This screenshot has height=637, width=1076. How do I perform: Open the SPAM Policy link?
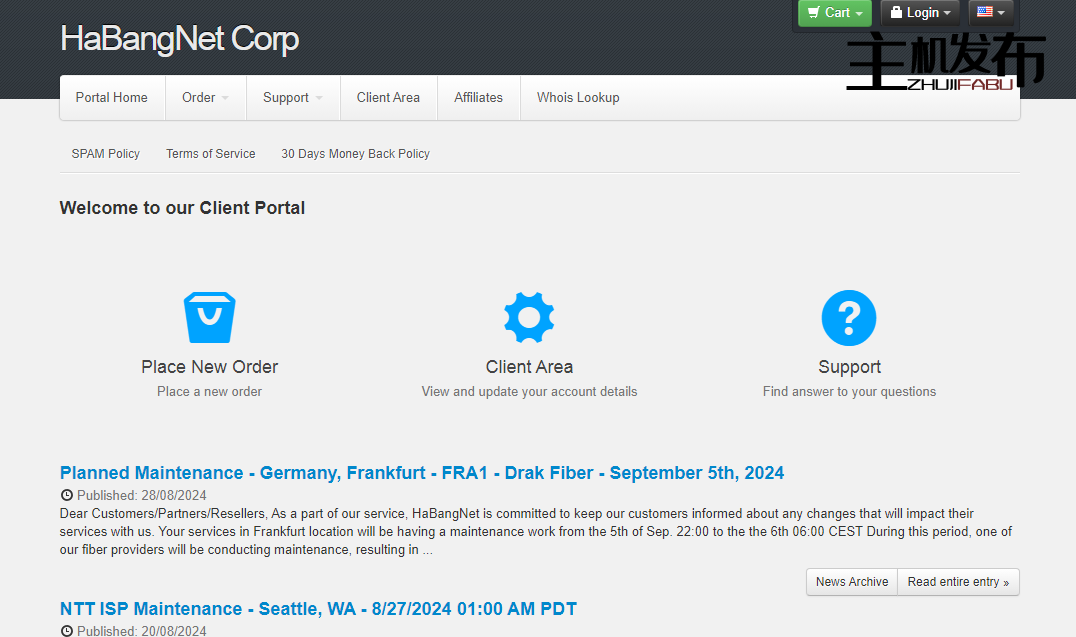106,154
